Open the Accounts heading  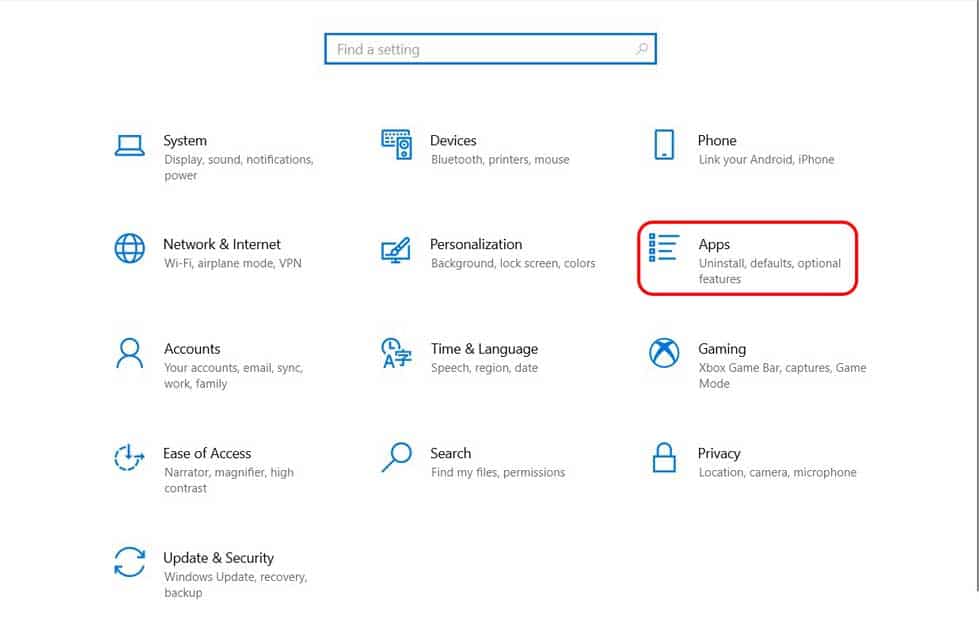[192, 349]
